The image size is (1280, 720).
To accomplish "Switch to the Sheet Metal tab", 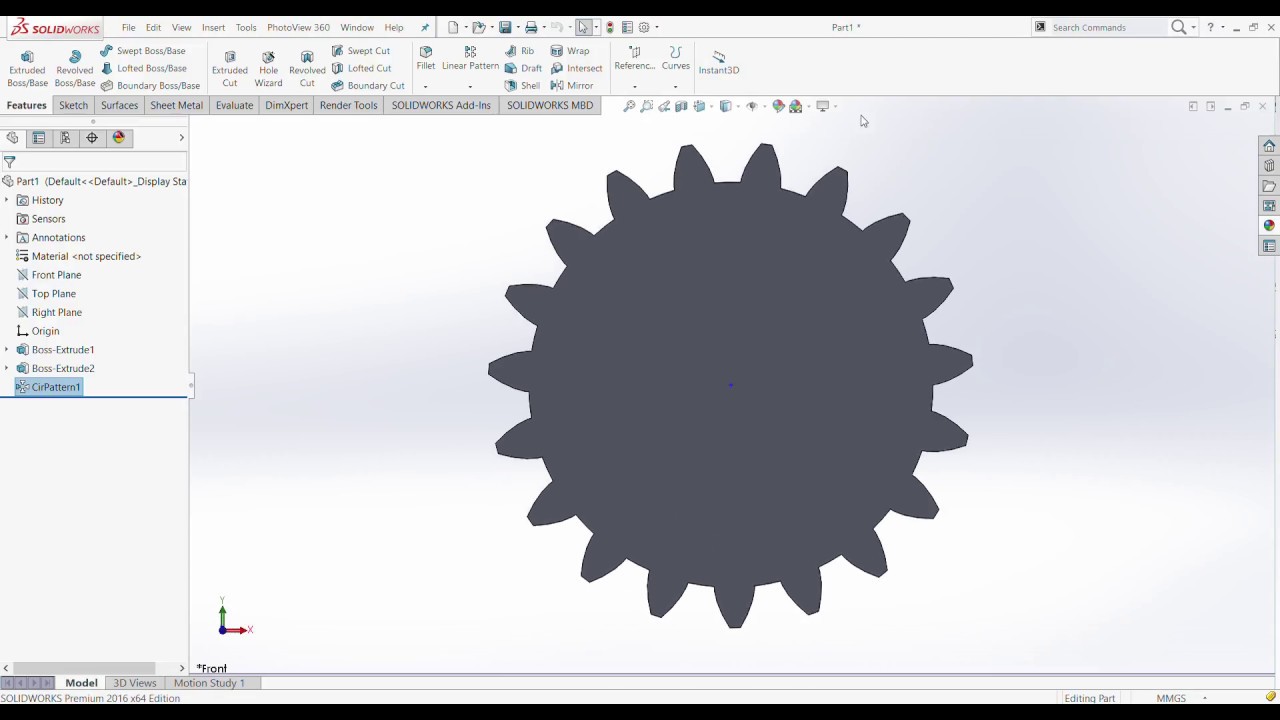I will 176,105.
